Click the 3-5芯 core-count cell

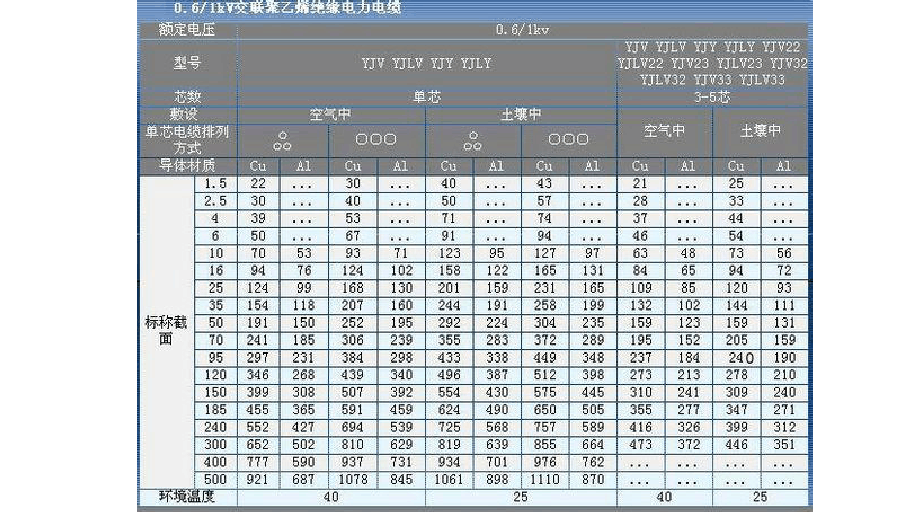[x=712, y=97]
